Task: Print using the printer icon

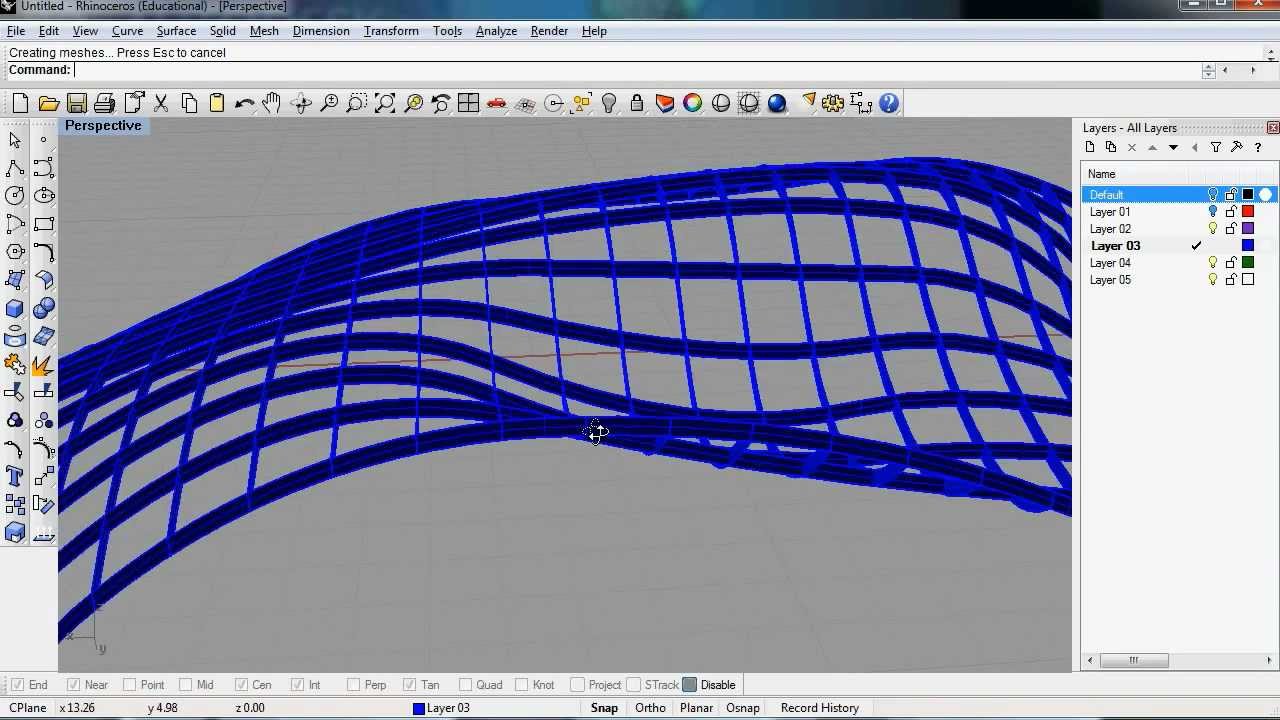Action: point(104,103)
